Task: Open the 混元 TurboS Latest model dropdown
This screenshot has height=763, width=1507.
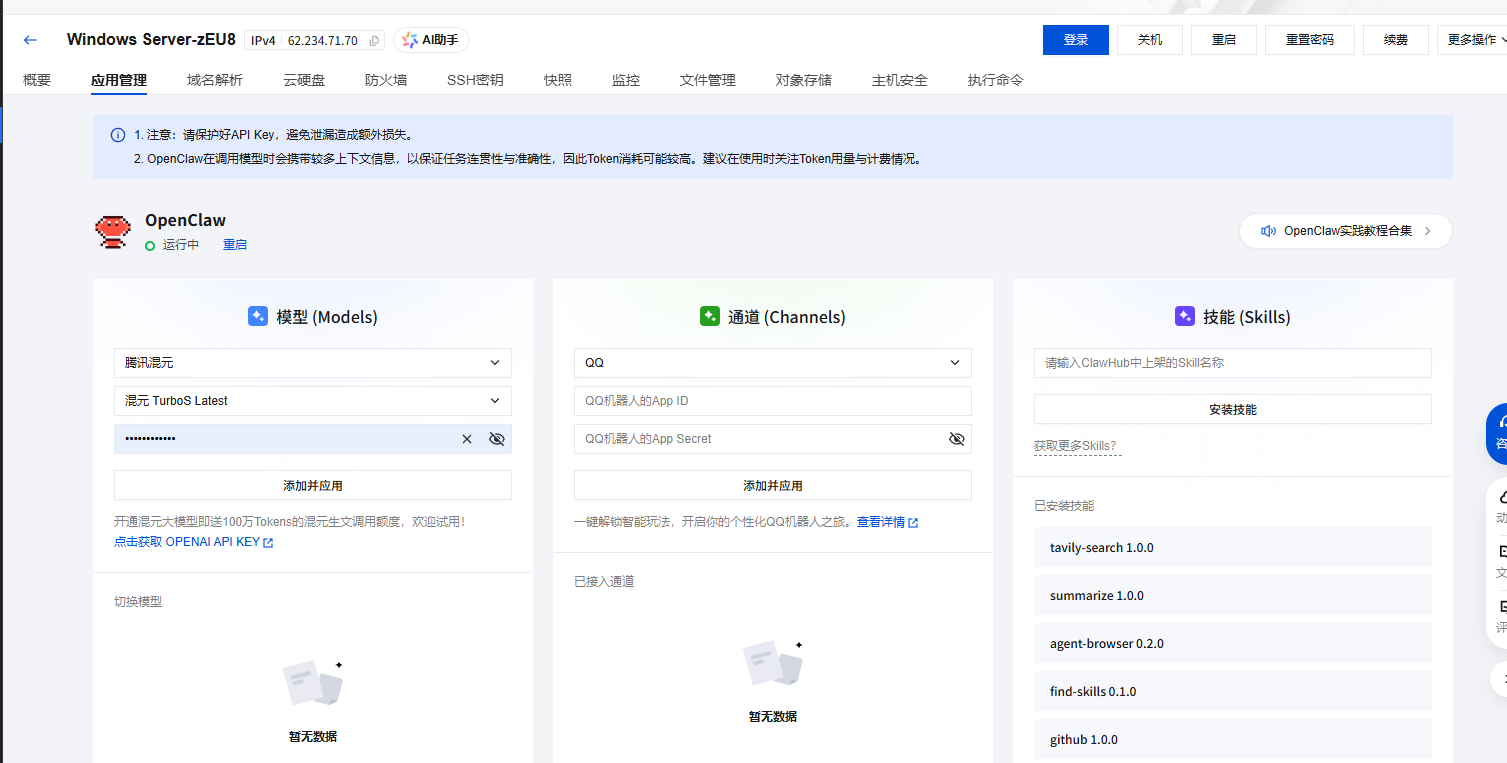Action: click(x=313, y=401)
